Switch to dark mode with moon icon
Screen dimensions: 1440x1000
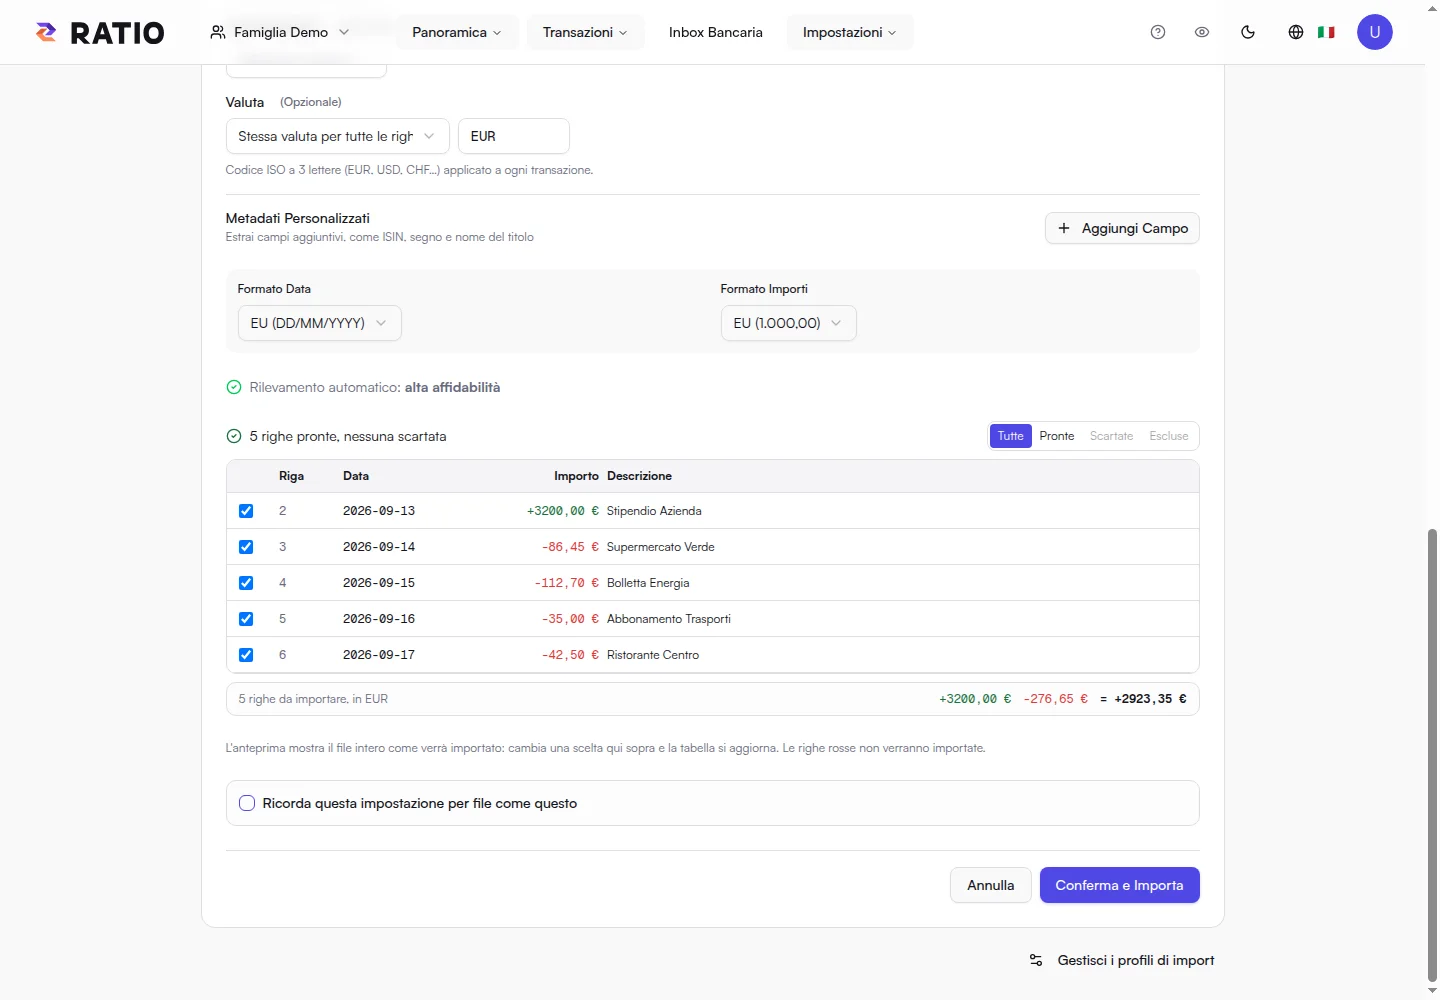pos(1248,32)
